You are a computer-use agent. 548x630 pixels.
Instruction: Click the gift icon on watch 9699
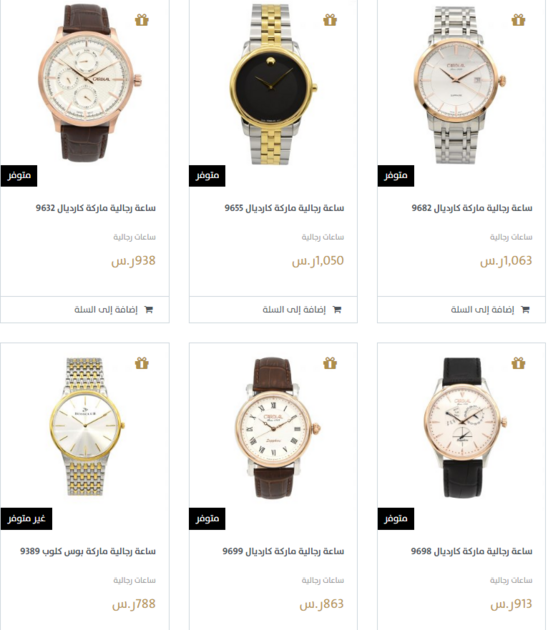click(x=330, y=363)
